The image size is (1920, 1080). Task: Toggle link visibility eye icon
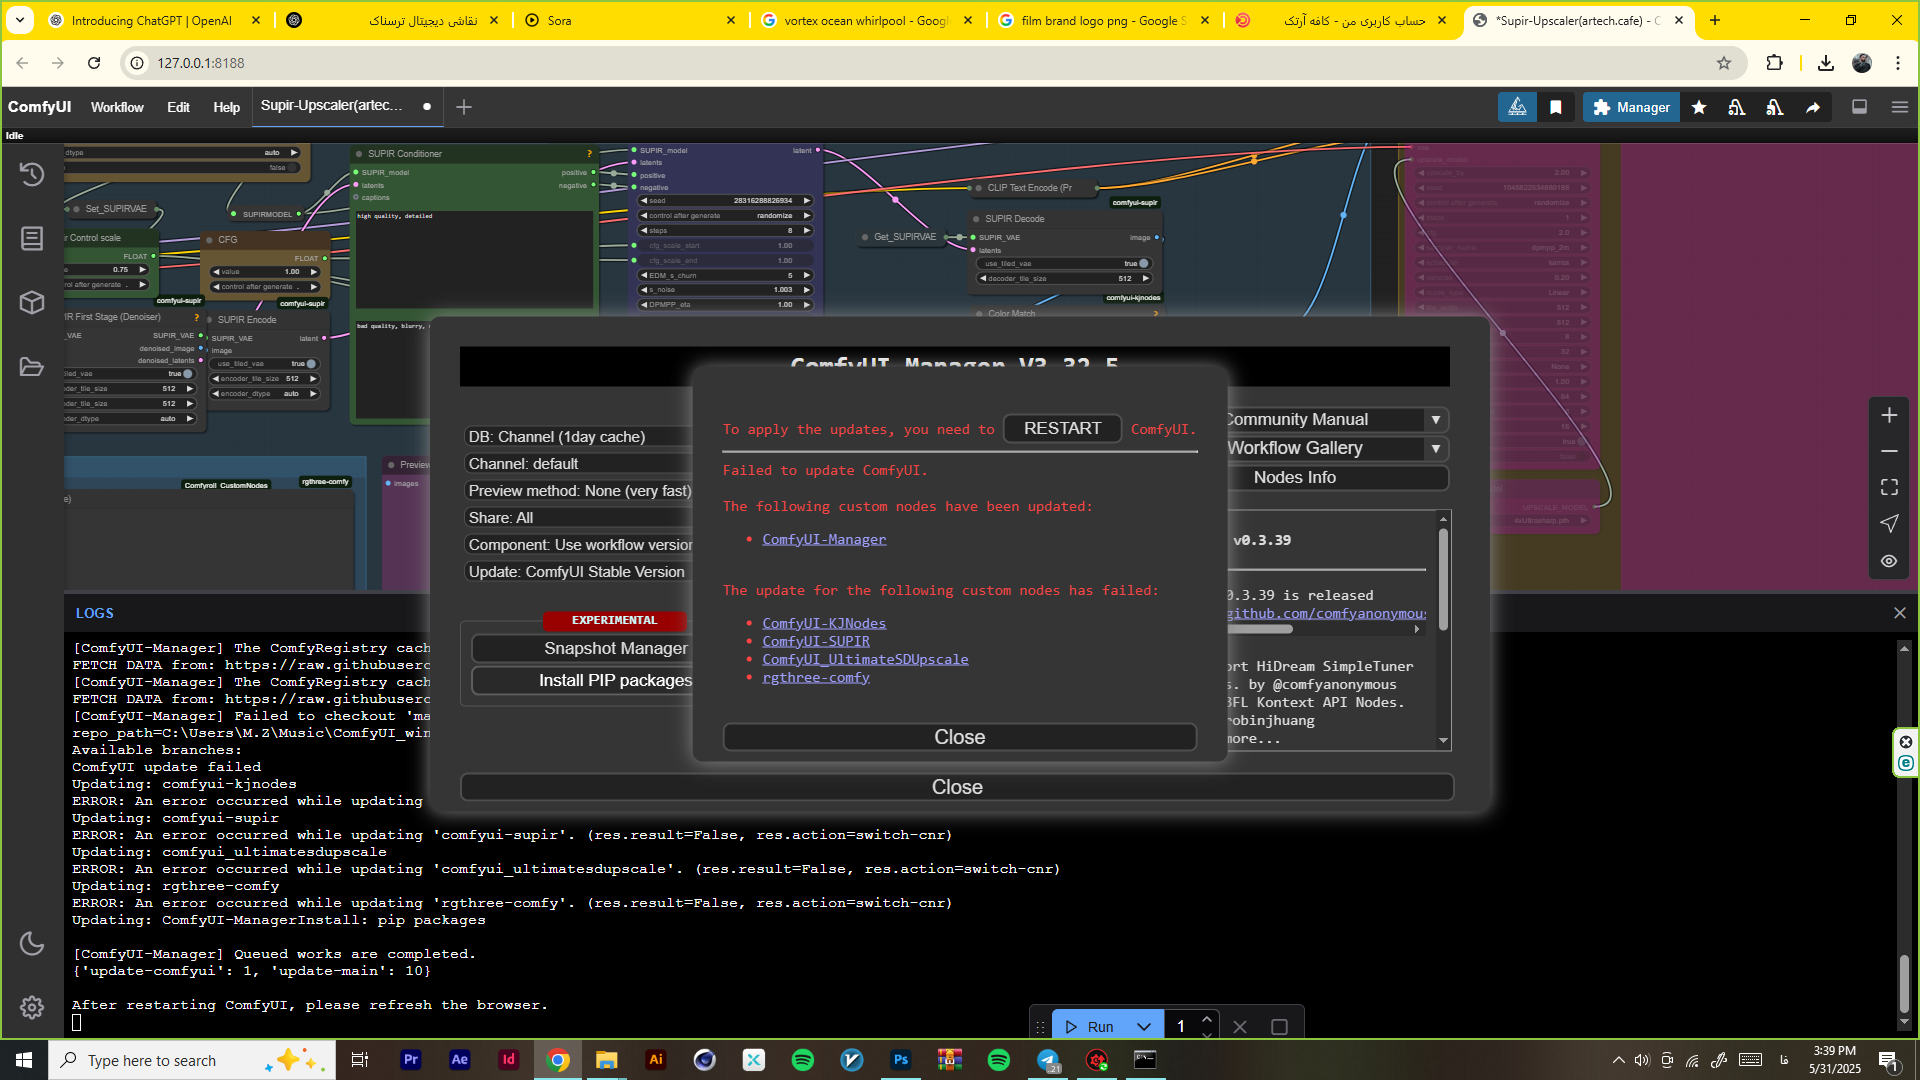tap(1889, 561)
